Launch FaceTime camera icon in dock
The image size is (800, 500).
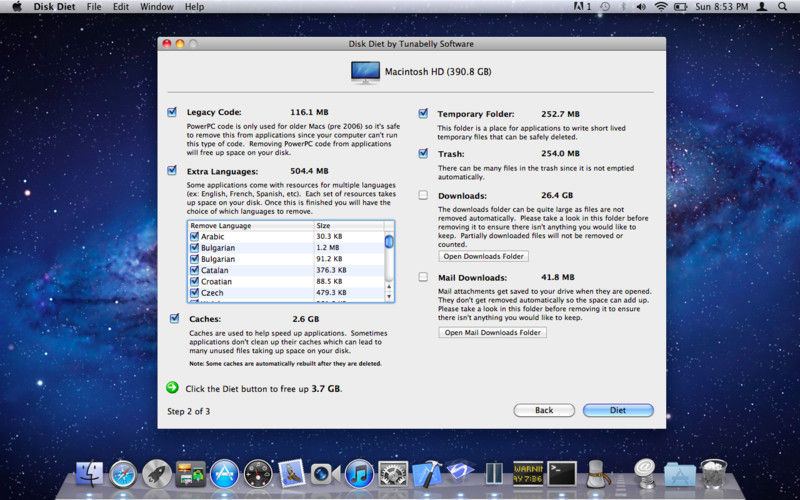point(325,474)
